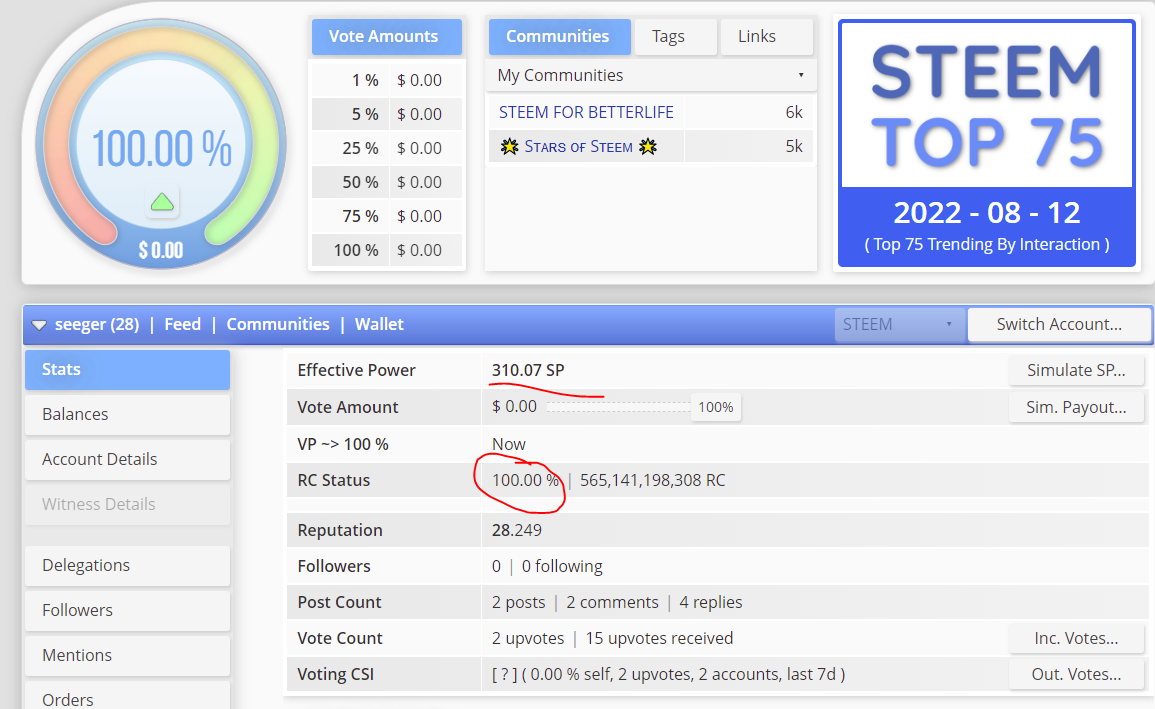Click the 5 % vote amount row

(x=387, y=114)
